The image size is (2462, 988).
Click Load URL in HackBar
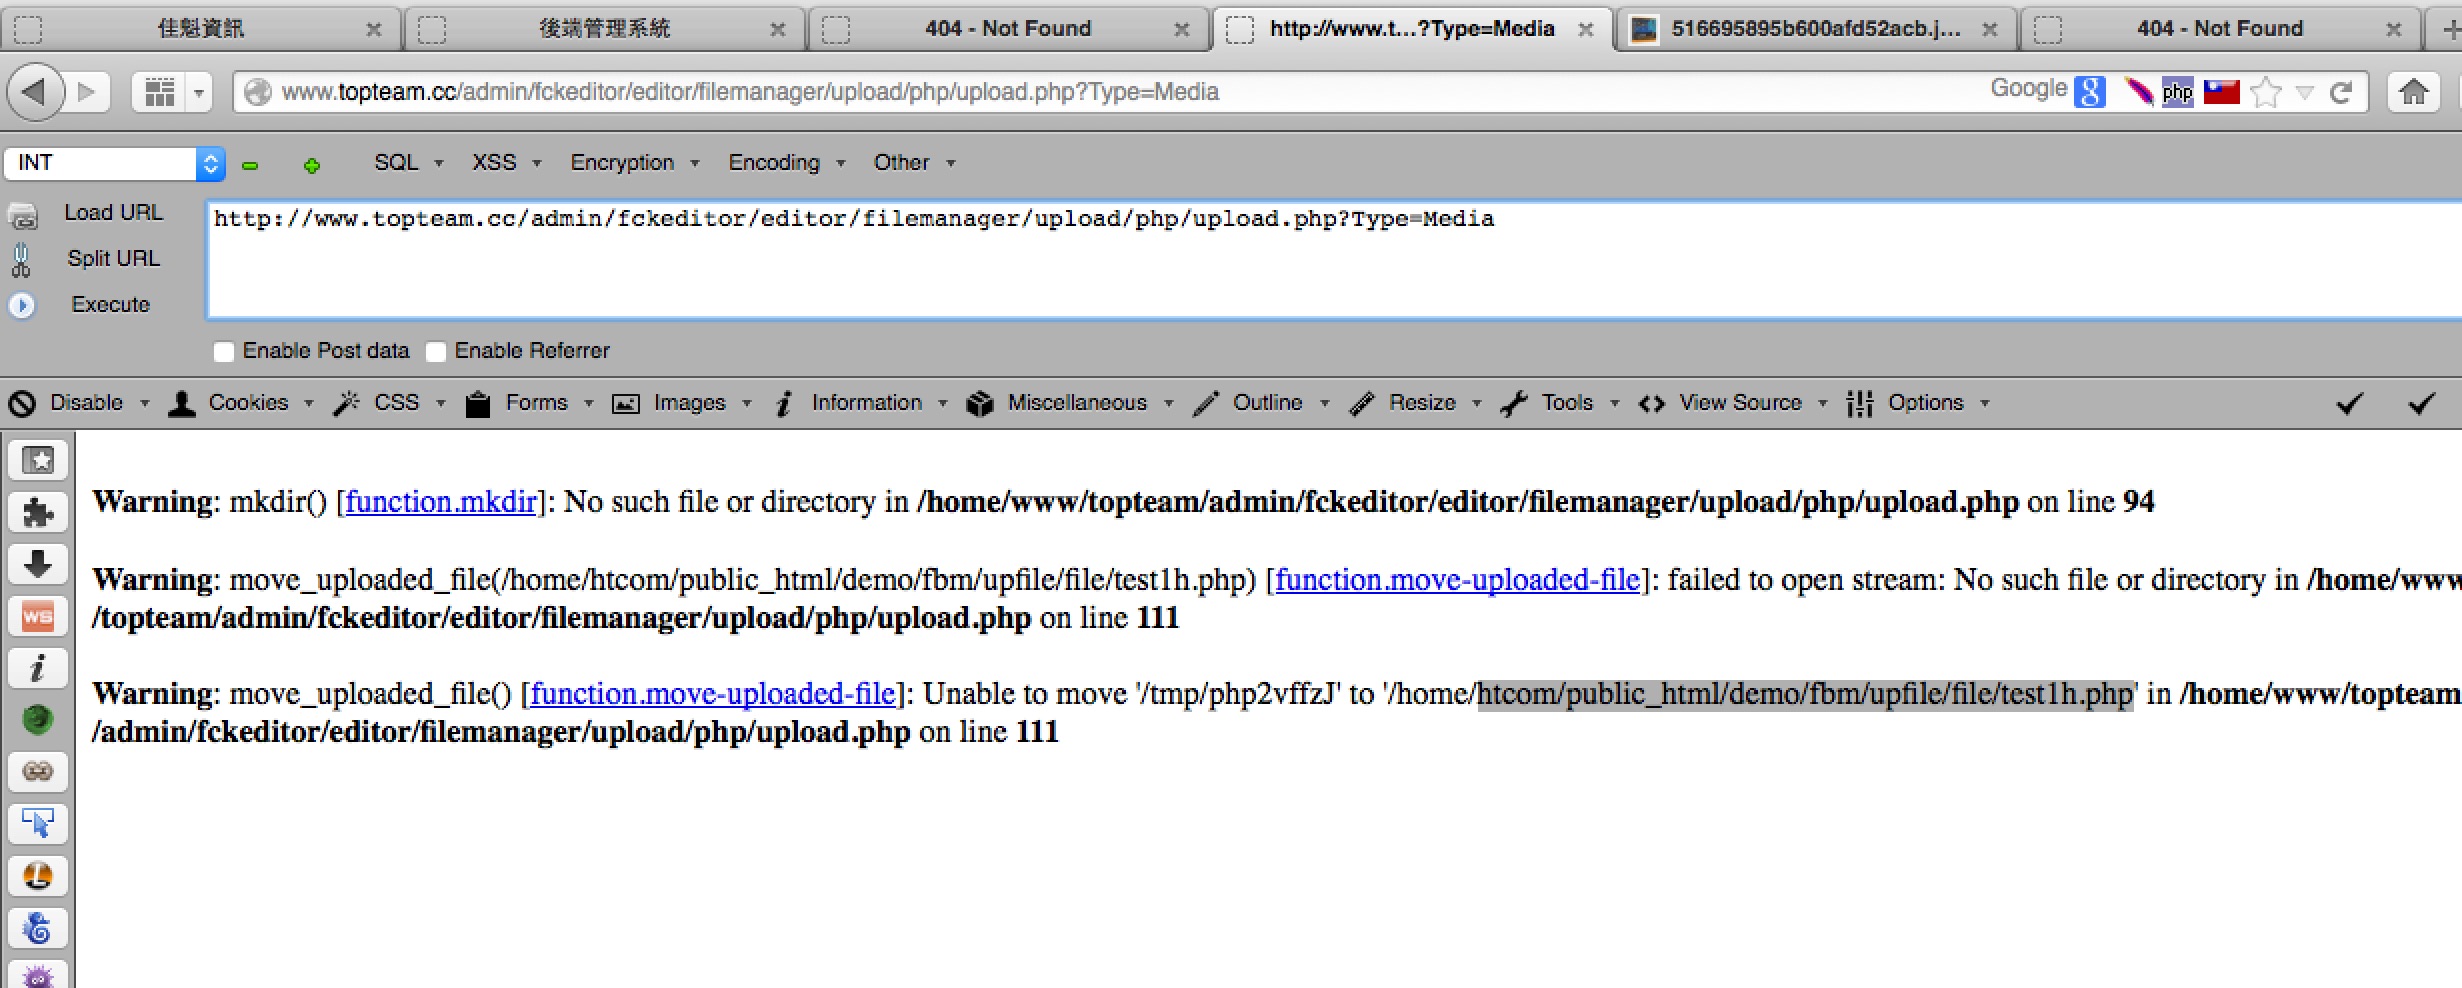coord(113,213)
